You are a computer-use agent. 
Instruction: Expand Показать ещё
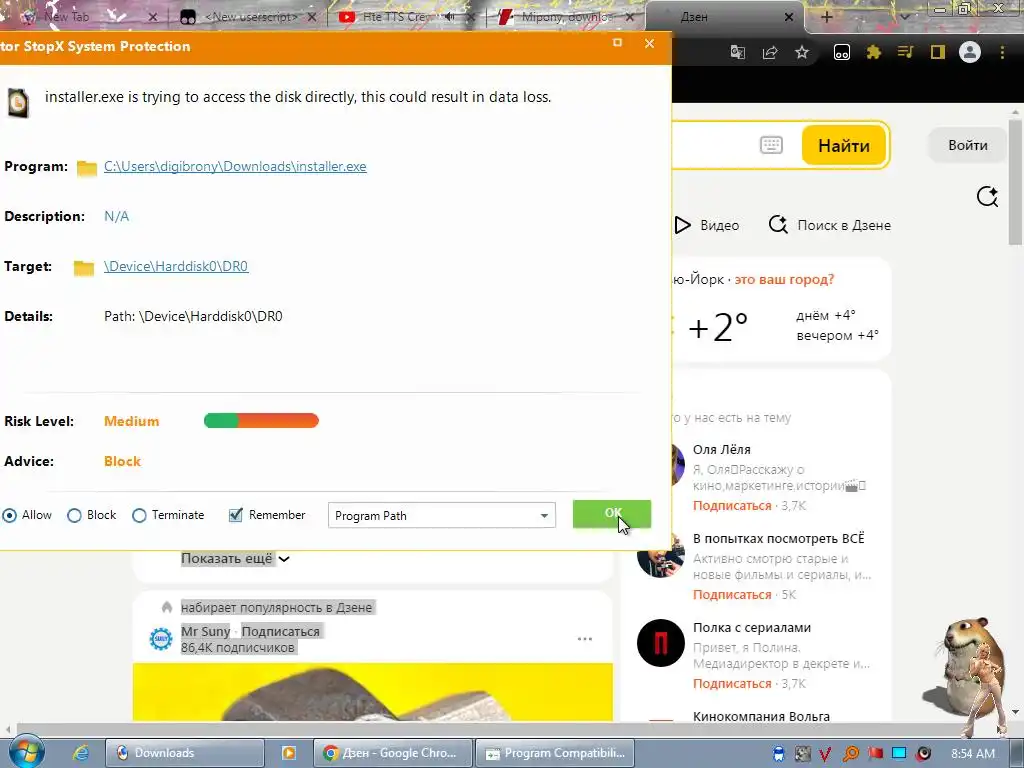coord(235,559)
